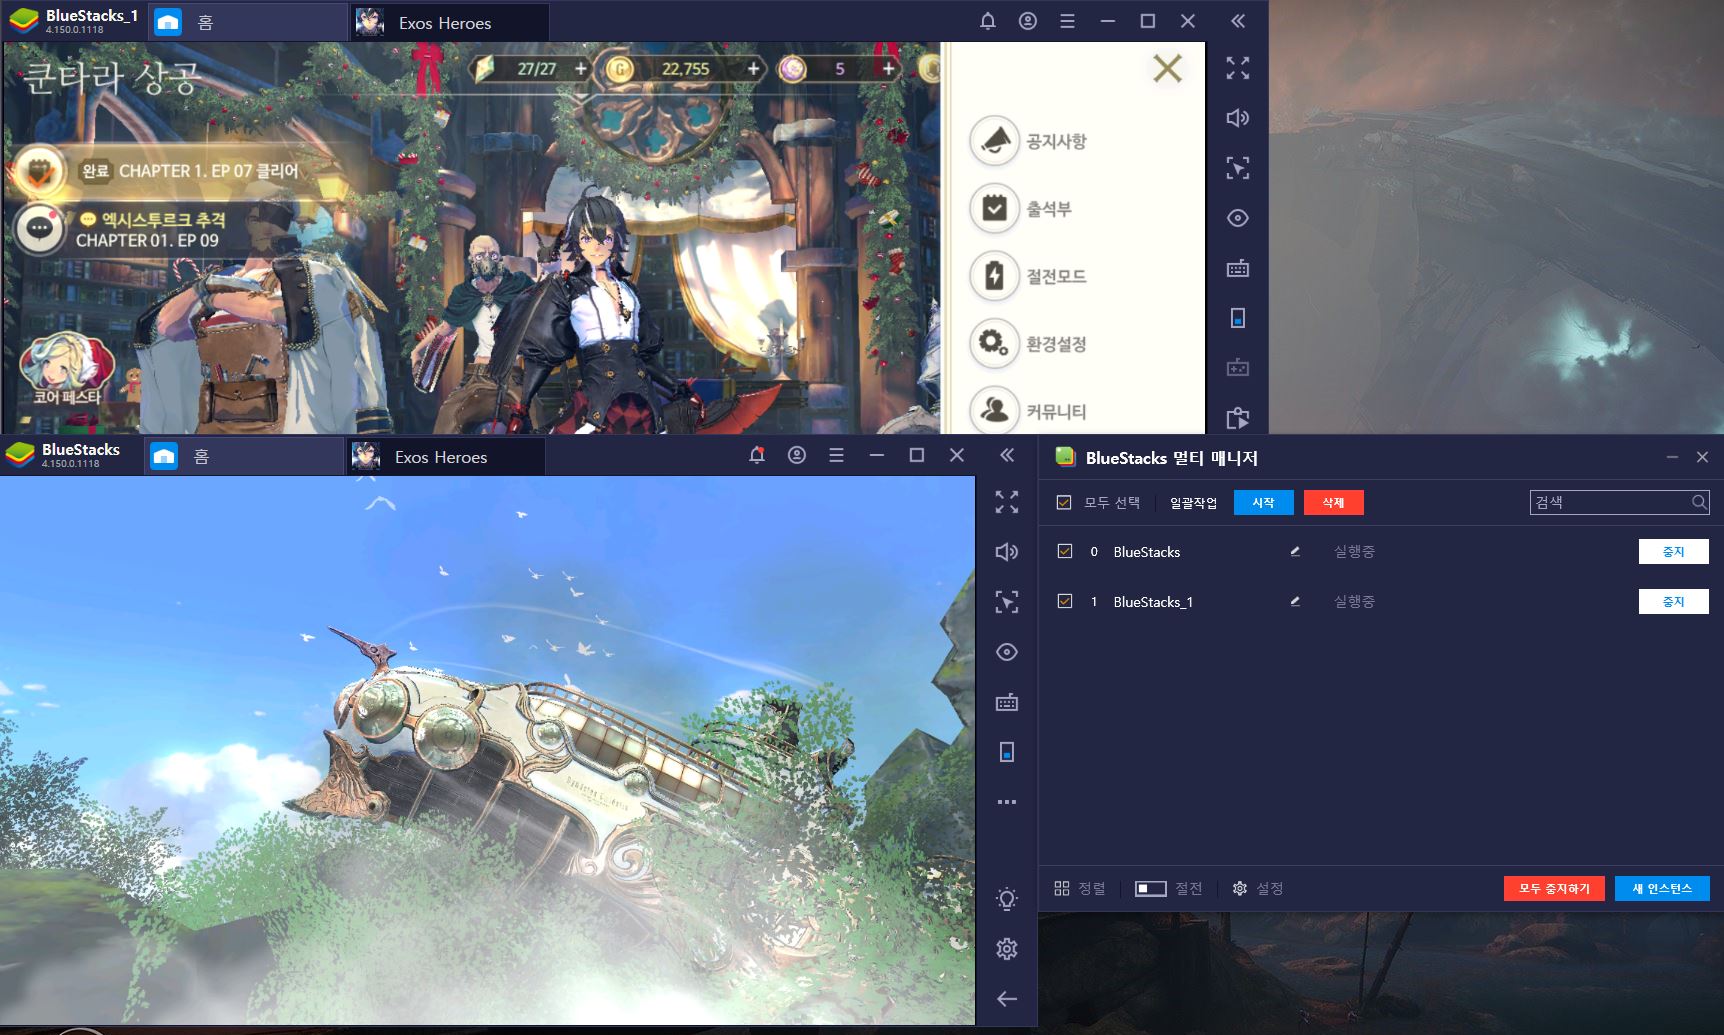Click 모두 중지하기 stop all button

coord(1554,888)
